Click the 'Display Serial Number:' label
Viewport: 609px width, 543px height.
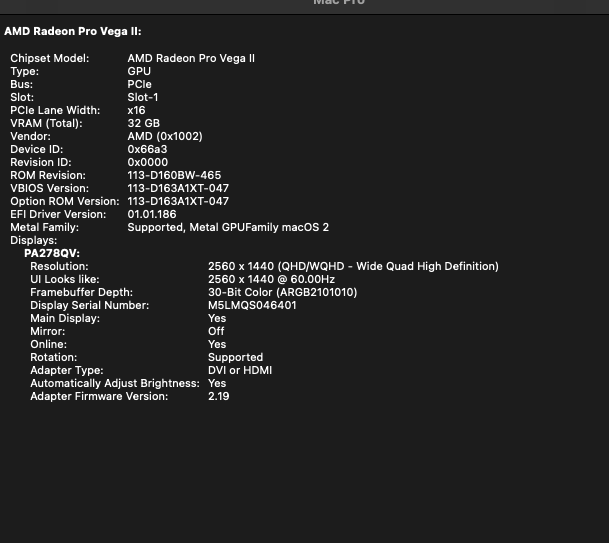pos(89,306)
